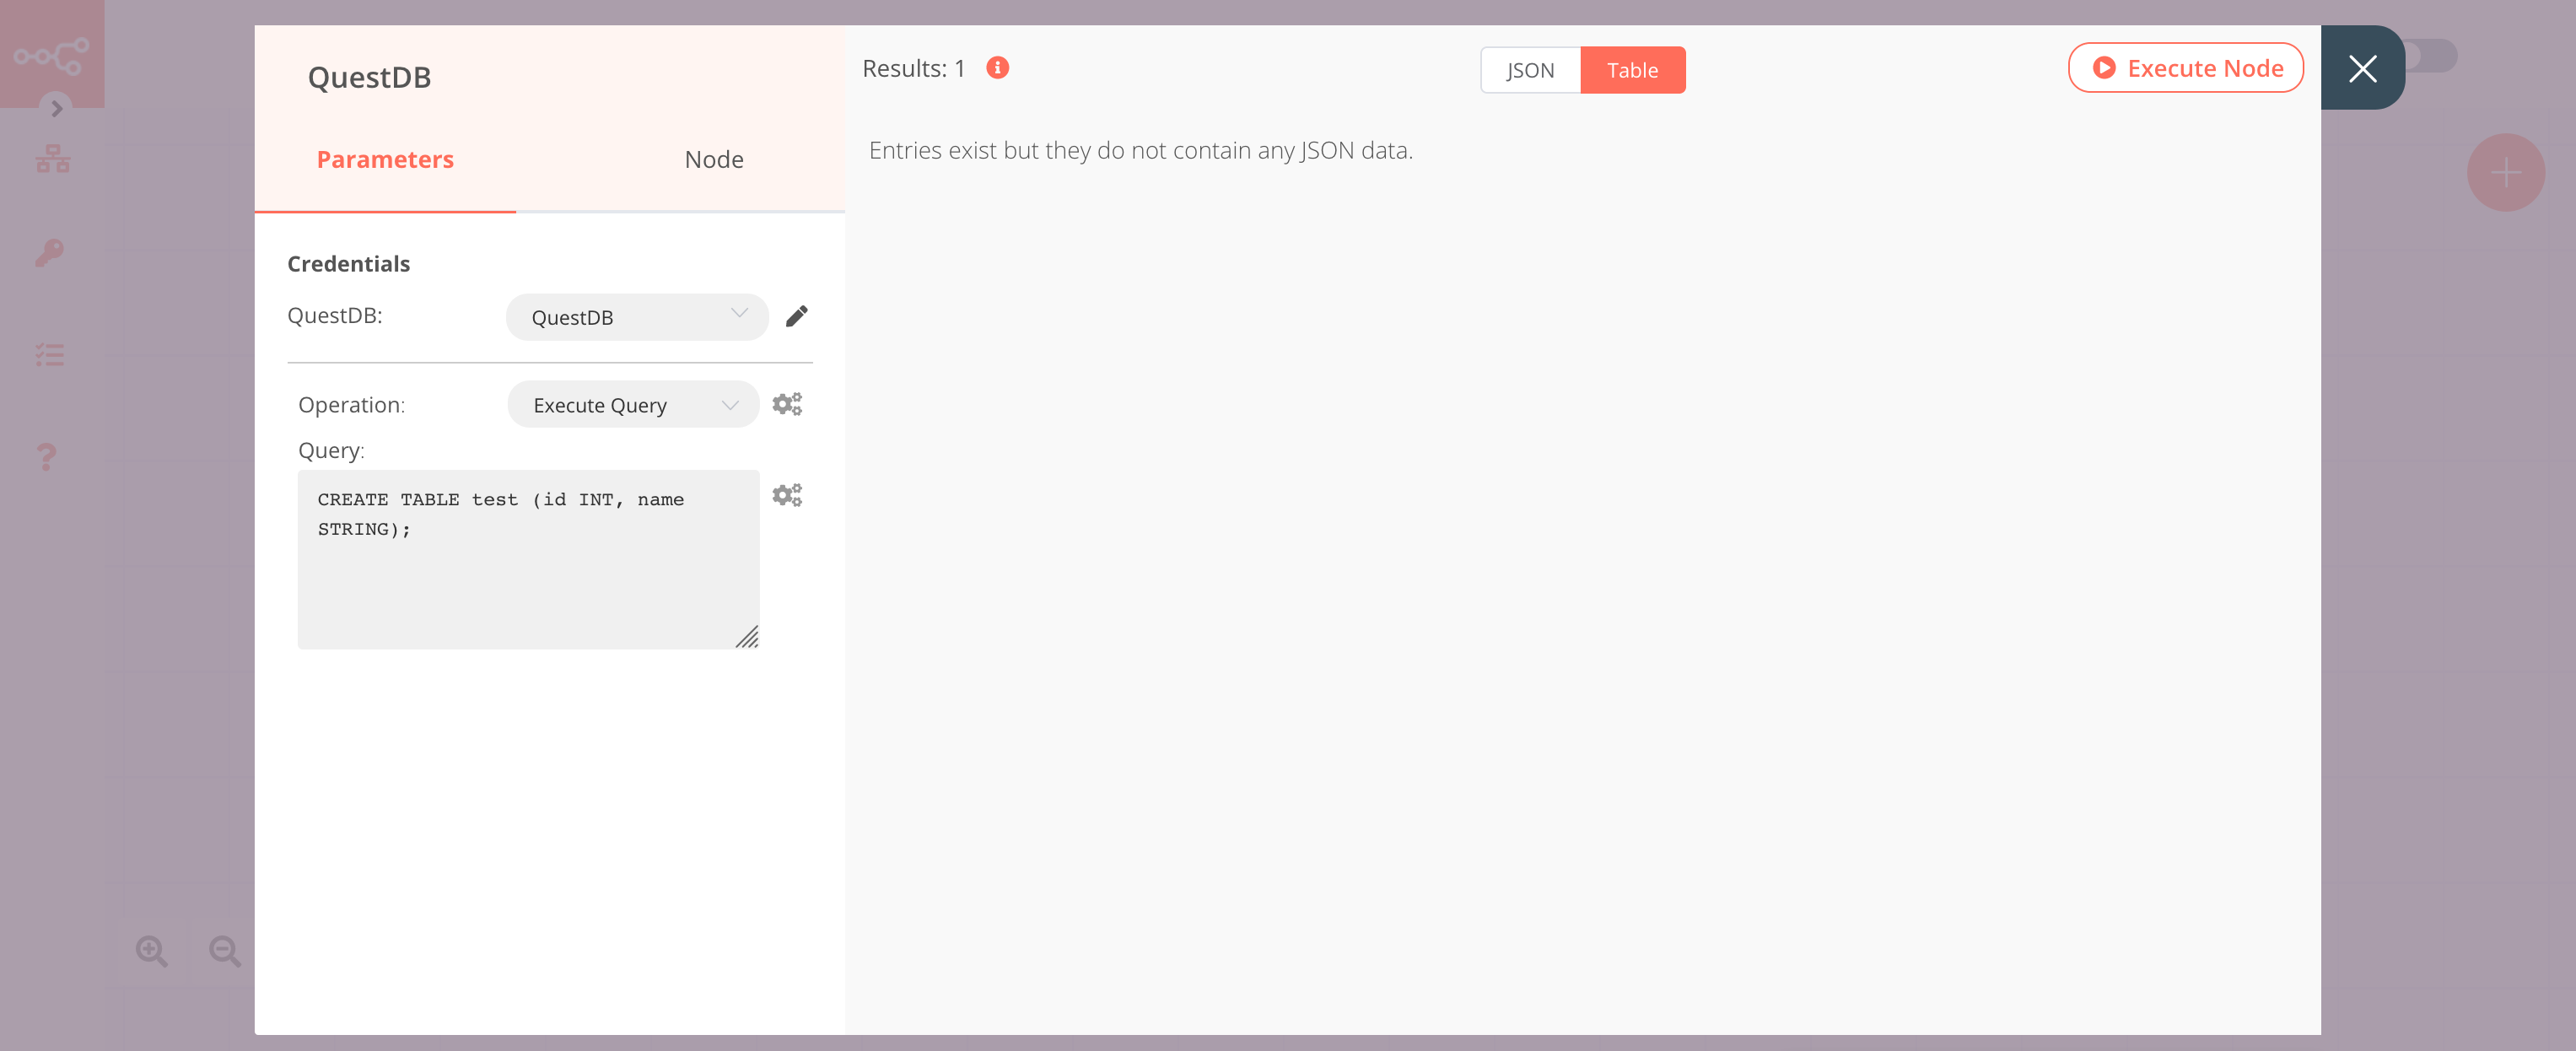Open the Query parameter gear options
Screen dimensions: 2576x1051
pyautogui.click(x=787, y=493)
